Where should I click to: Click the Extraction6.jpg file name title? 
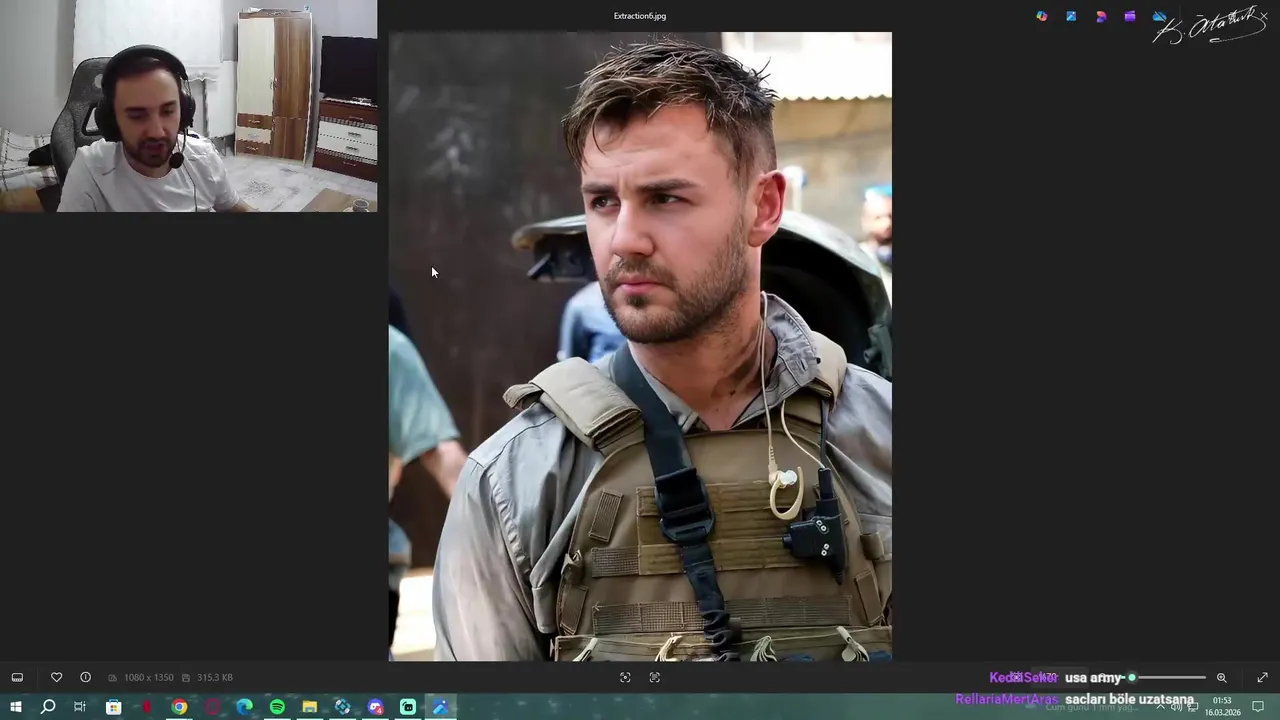640,16
